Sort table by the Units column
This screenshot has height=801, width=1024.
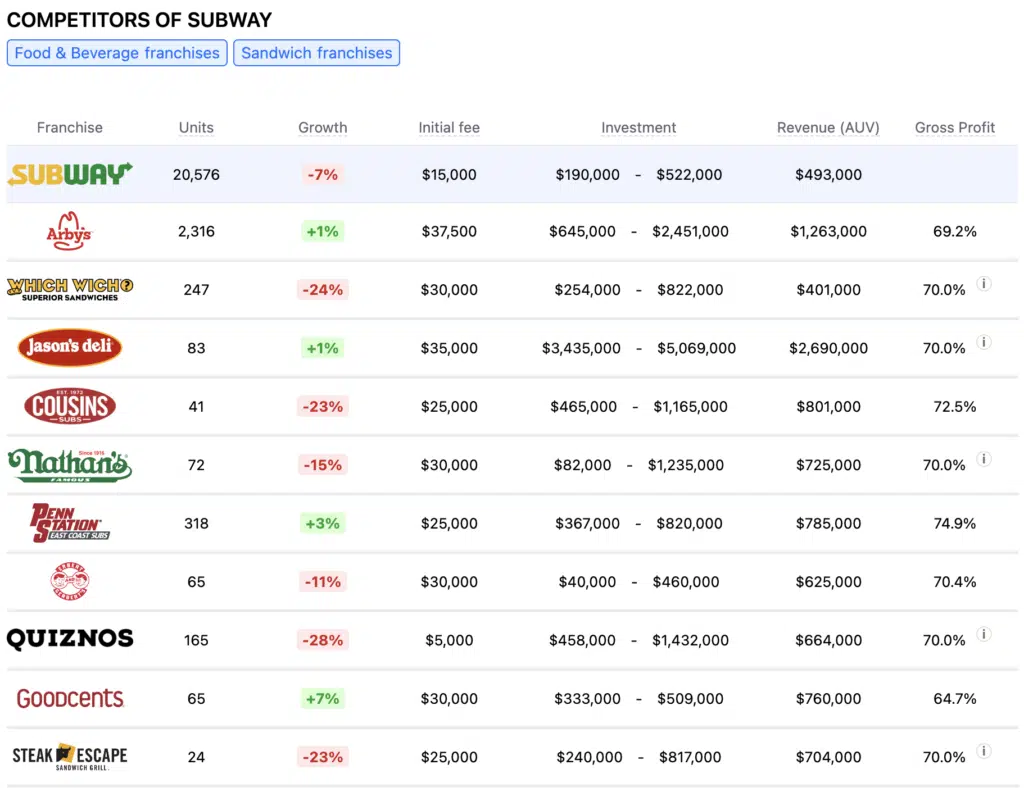click(196, 127)
